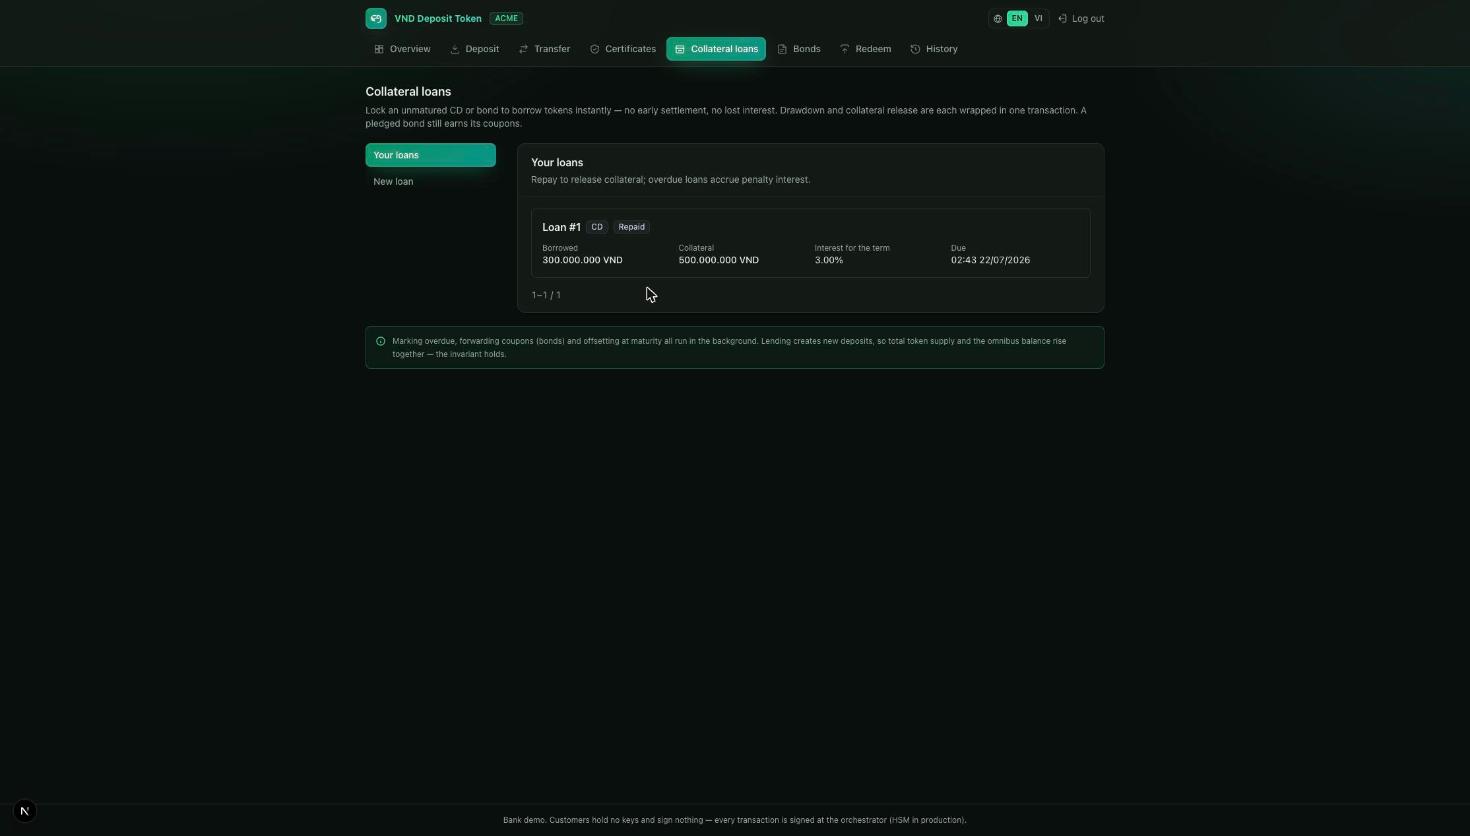Screen dimensions: 1470x836
Task: Go to the Redeem tab
Action: pyautogui.click(x=865, y=49)
